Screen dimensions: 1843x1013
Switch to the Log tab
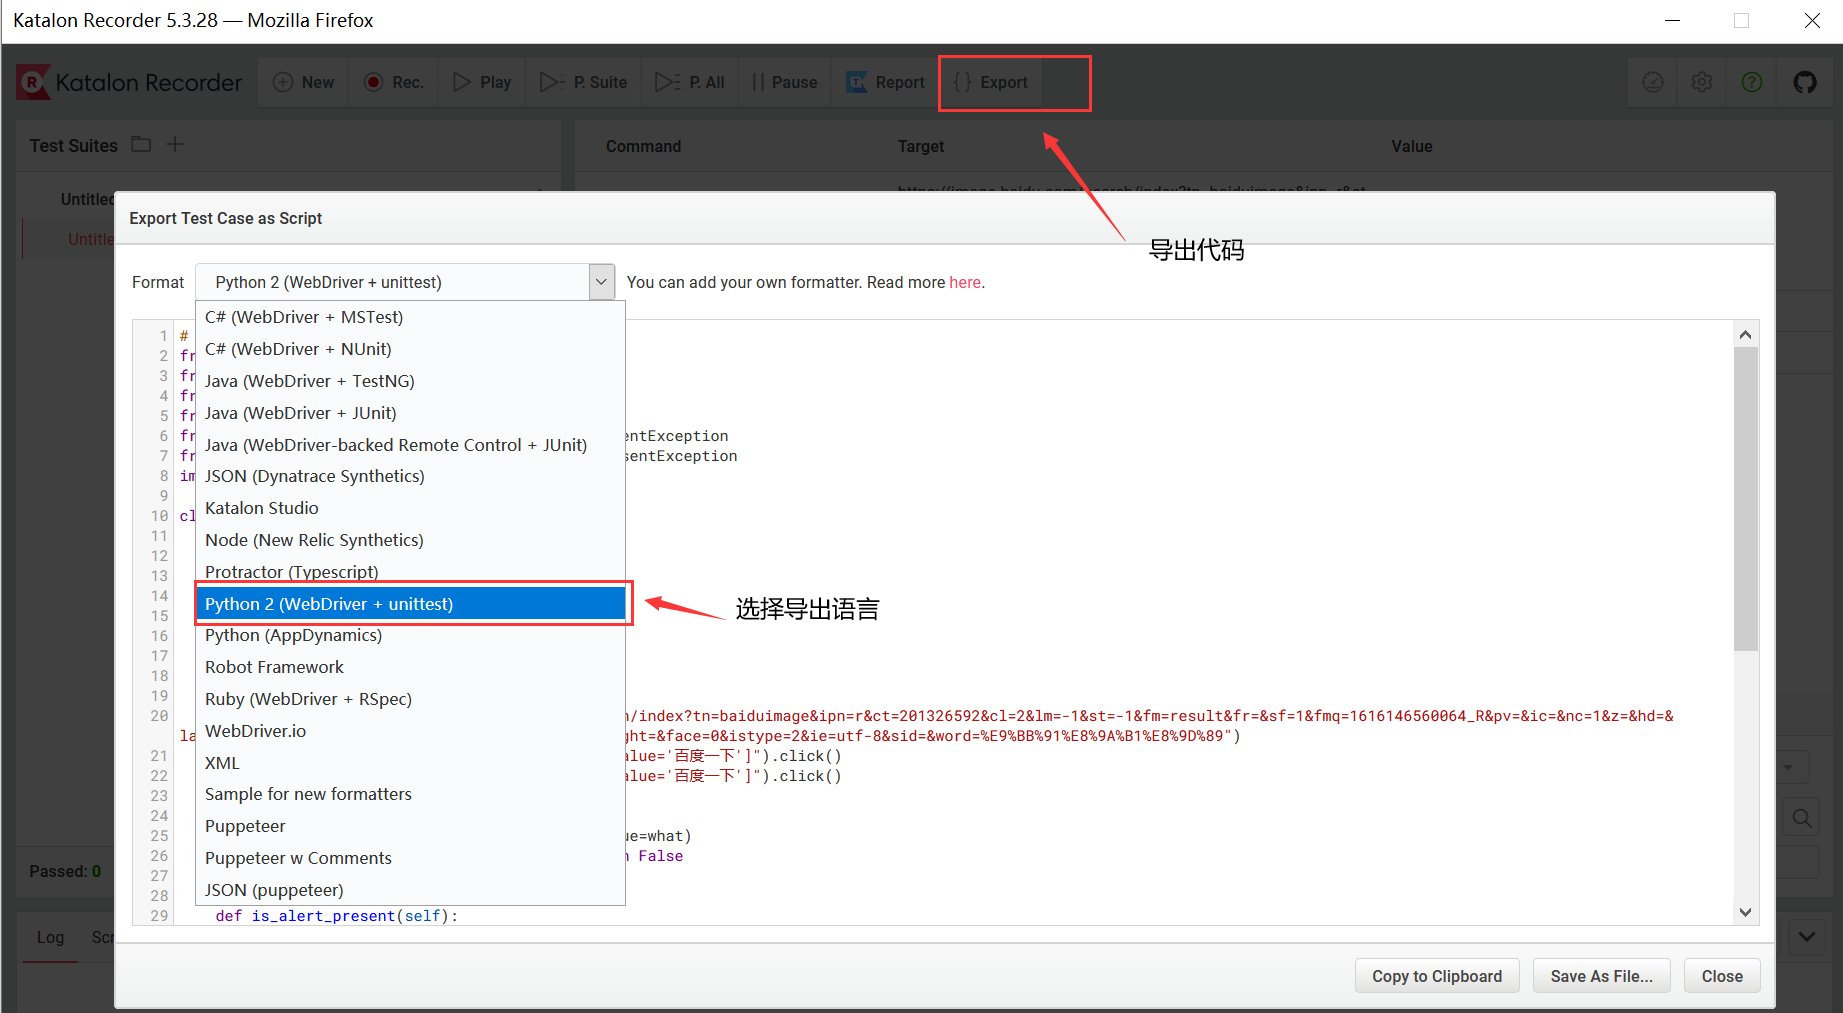(x=50, y=937)
